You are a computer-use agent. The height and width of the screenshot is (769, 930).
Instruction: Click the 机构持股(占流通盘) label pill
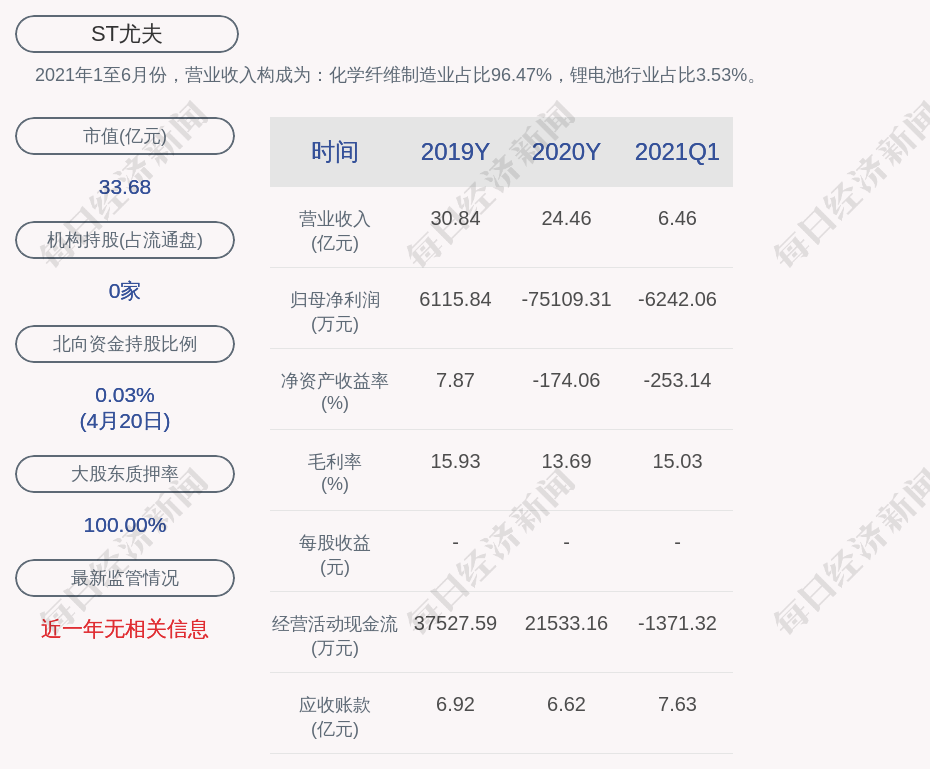pos(125,240)
